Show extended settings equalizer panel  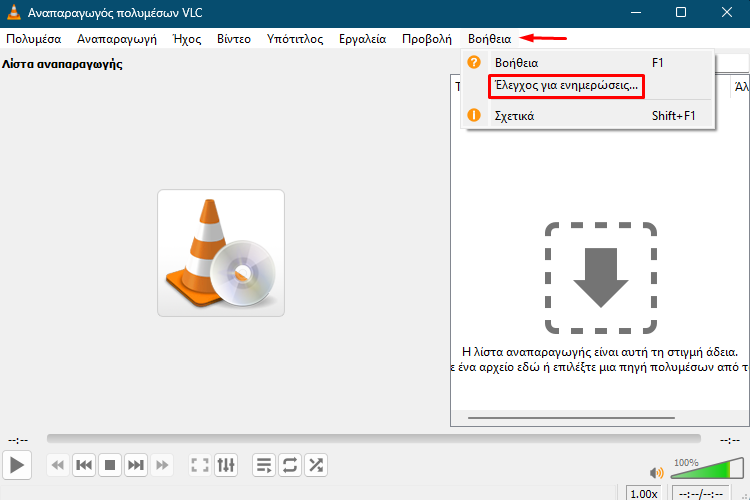[x=226, y=465]
